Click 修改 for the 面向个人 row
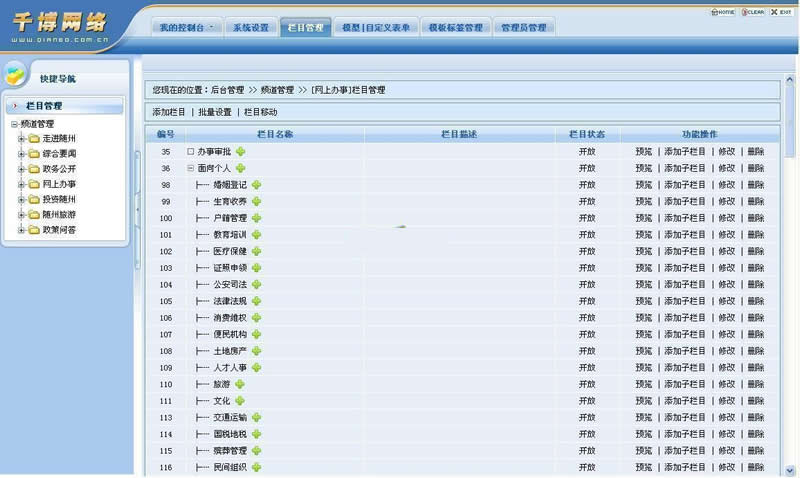The height and width of the screenshot is (478, 800). pyautogui.click(x=726, y=169)
